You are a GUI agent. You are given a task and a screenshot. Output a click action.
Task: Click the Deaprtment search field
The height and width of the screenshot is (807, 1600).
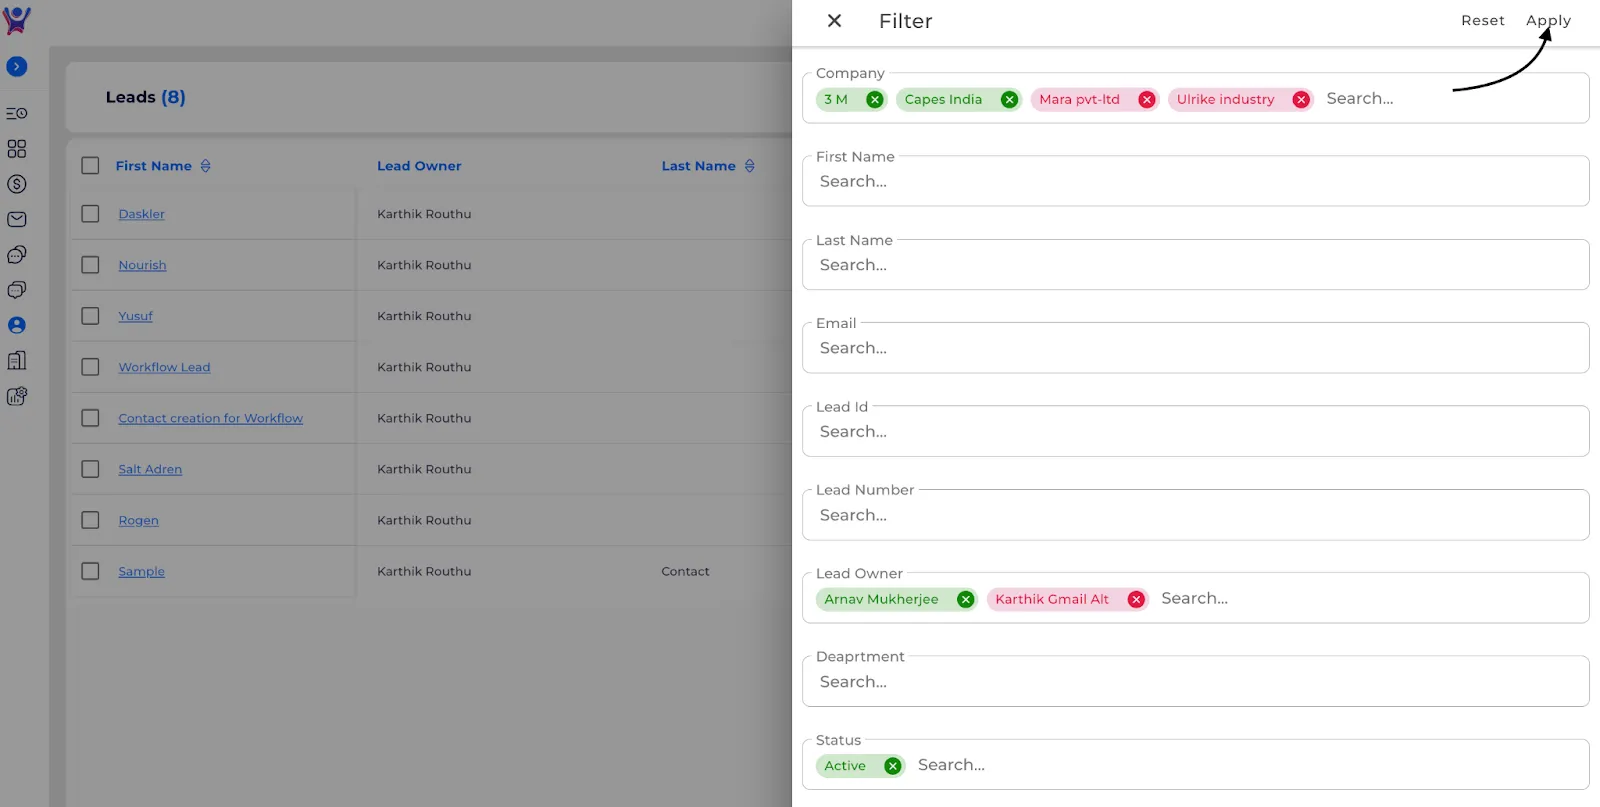pyautogui.click(x=1195, y=682)
